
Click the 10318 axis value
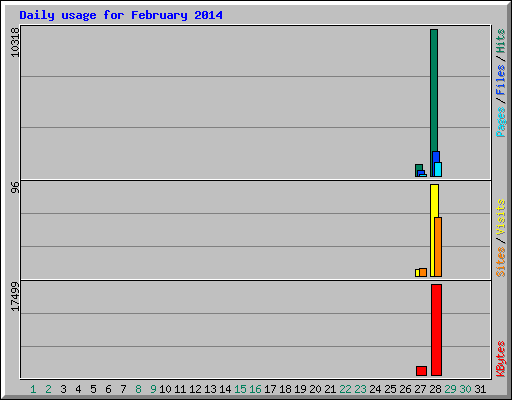coord(15,42)
